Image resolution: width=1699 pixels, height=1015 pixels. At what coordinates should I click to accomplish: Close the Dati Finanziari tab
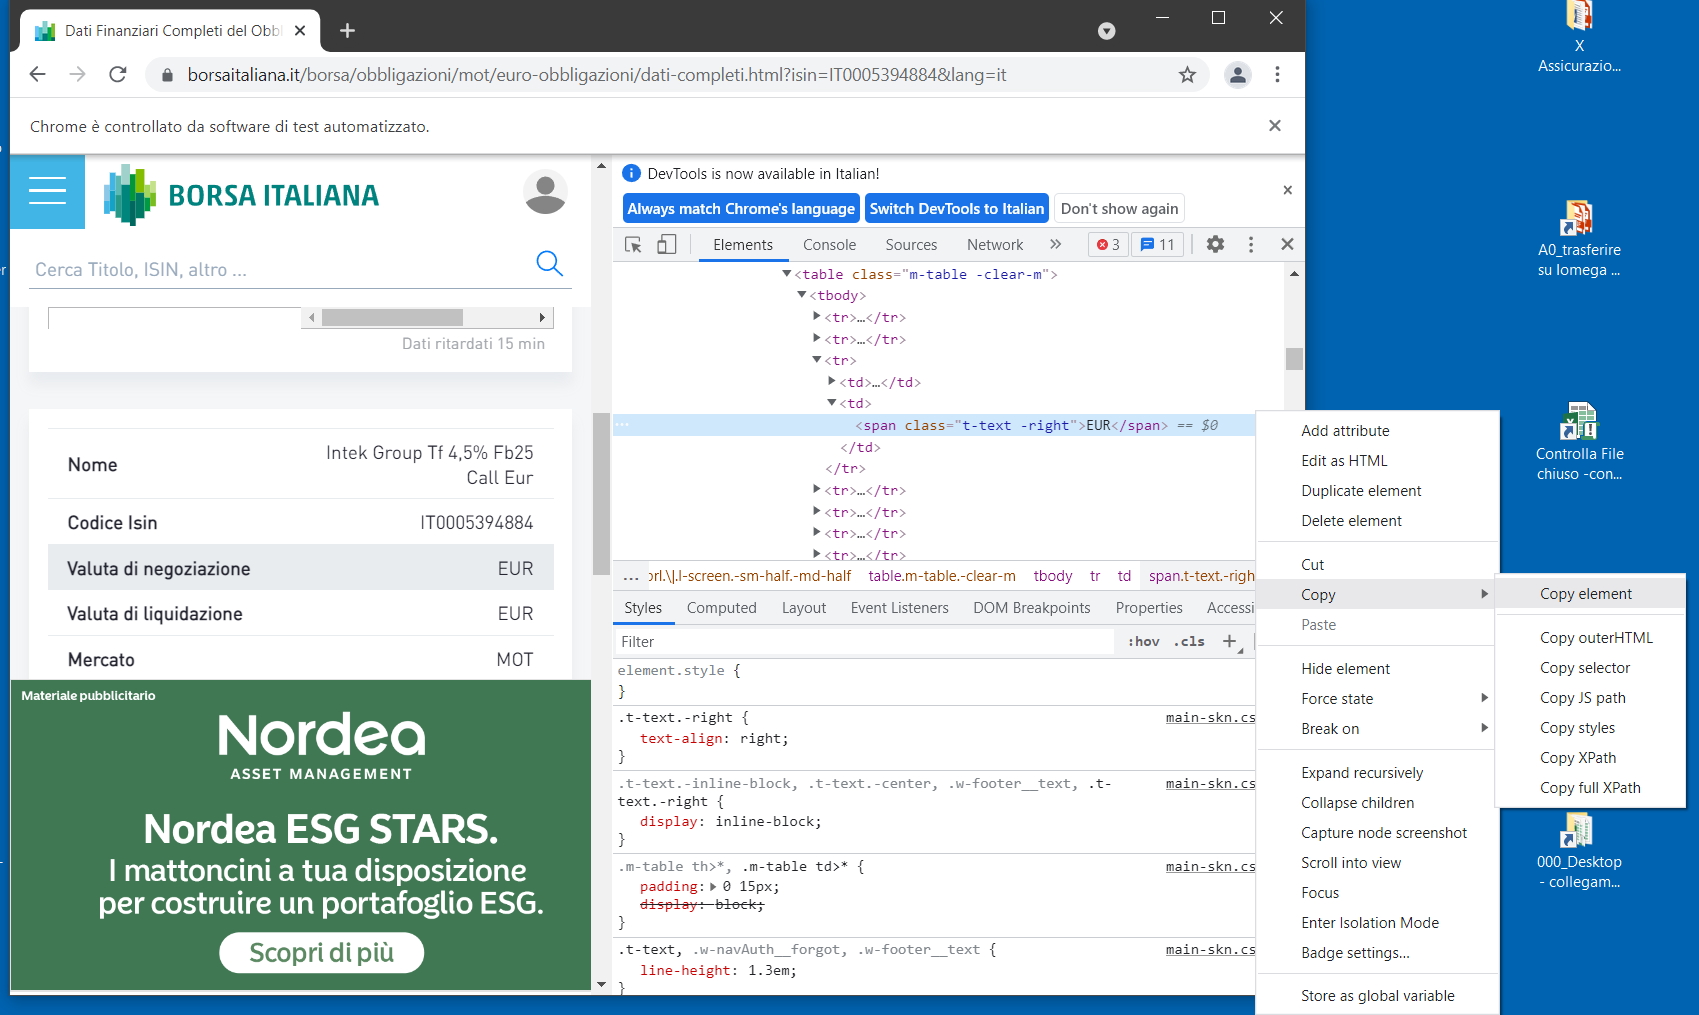[300, 31]
